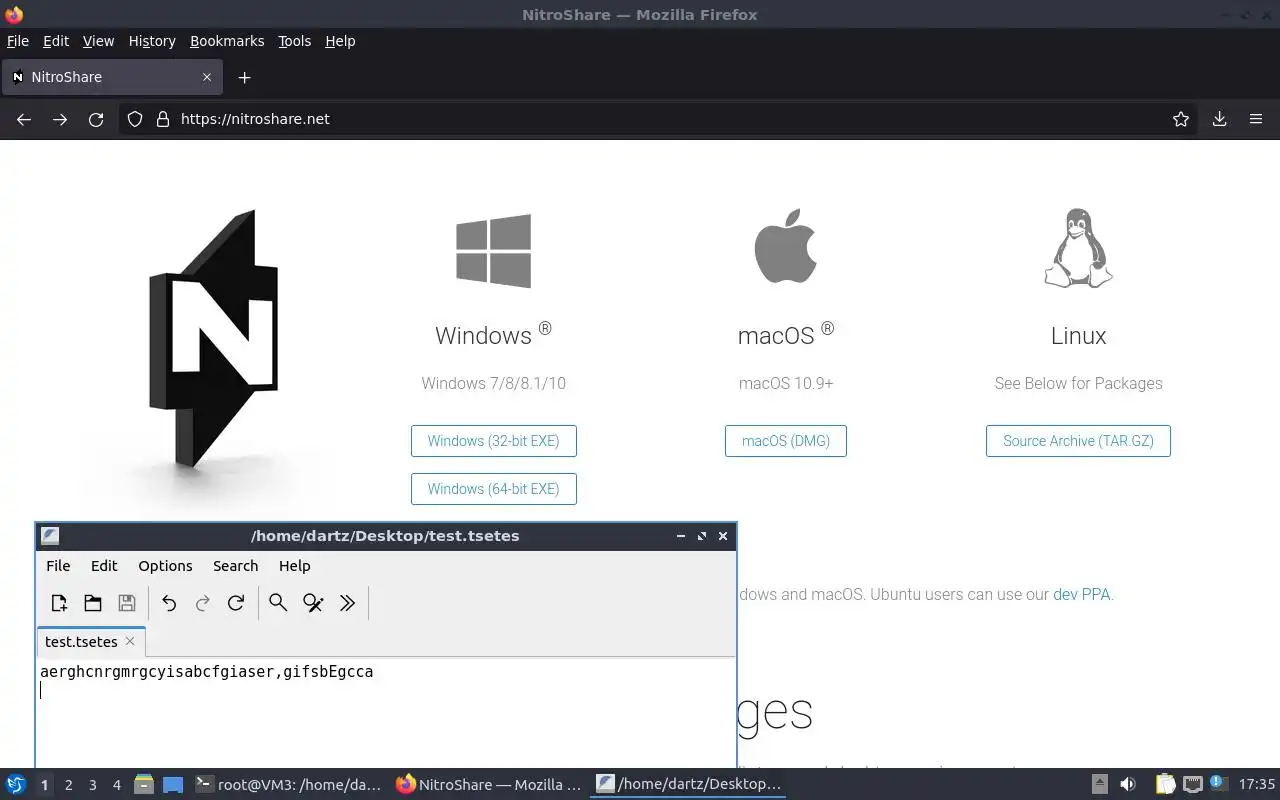Open Firefox Bookmarks menu
Image resolution: width=1280 pixels, height=800 pixels.
[227, 41]
